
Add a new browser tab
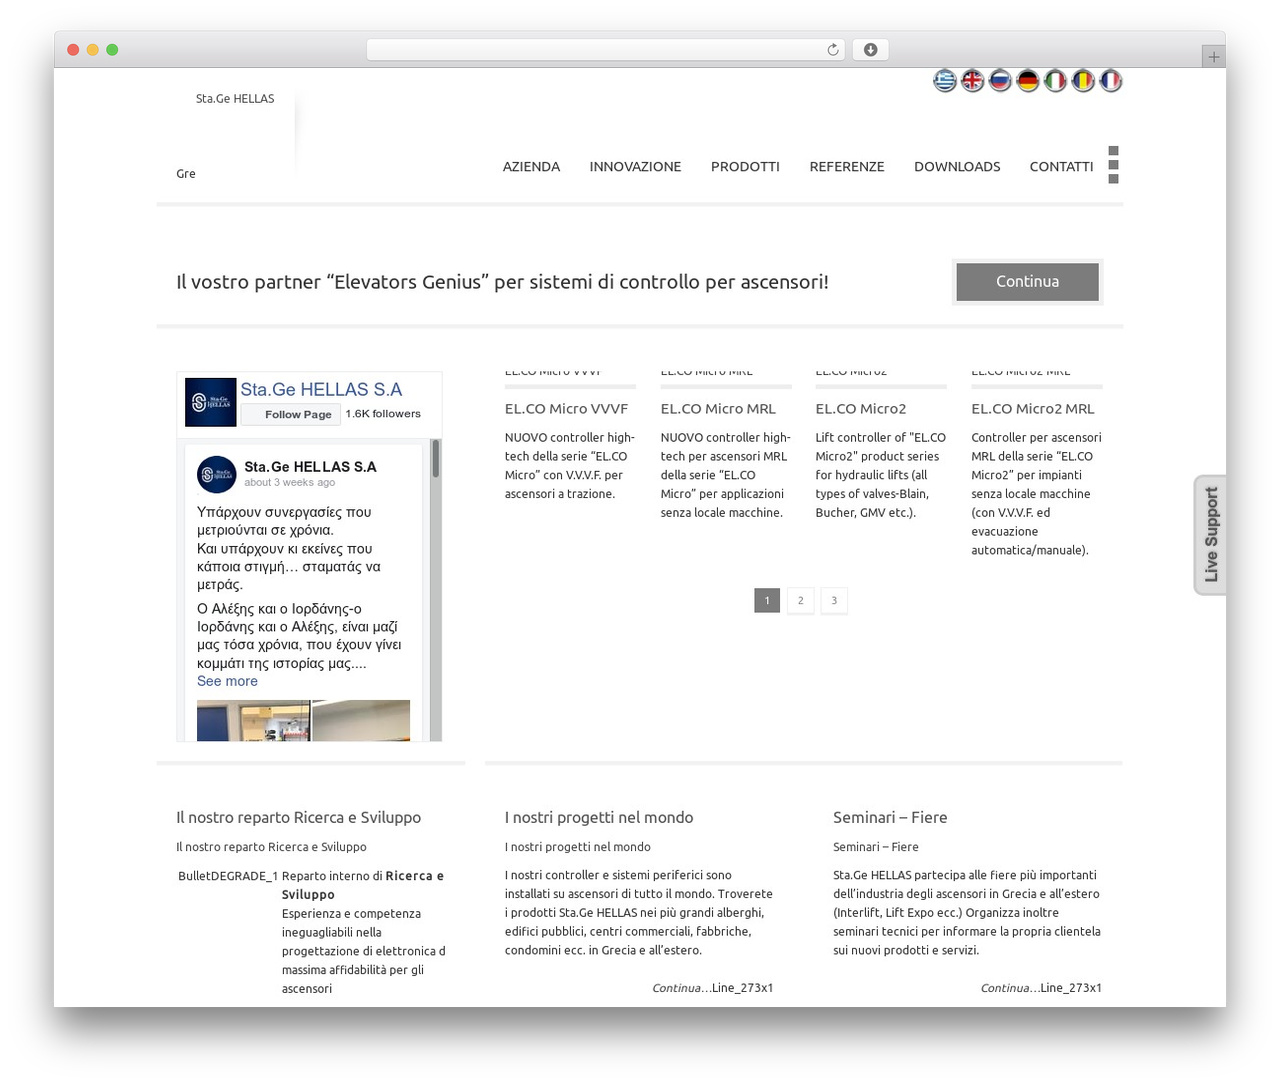pos(1213,57)
